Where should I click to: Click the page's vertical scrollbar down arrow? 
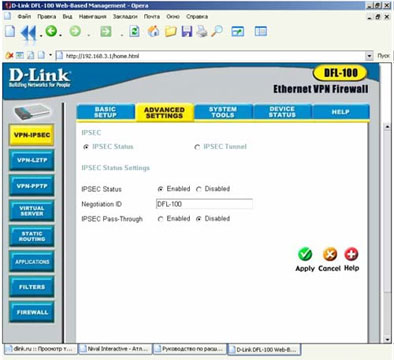[x=387, y=339]
